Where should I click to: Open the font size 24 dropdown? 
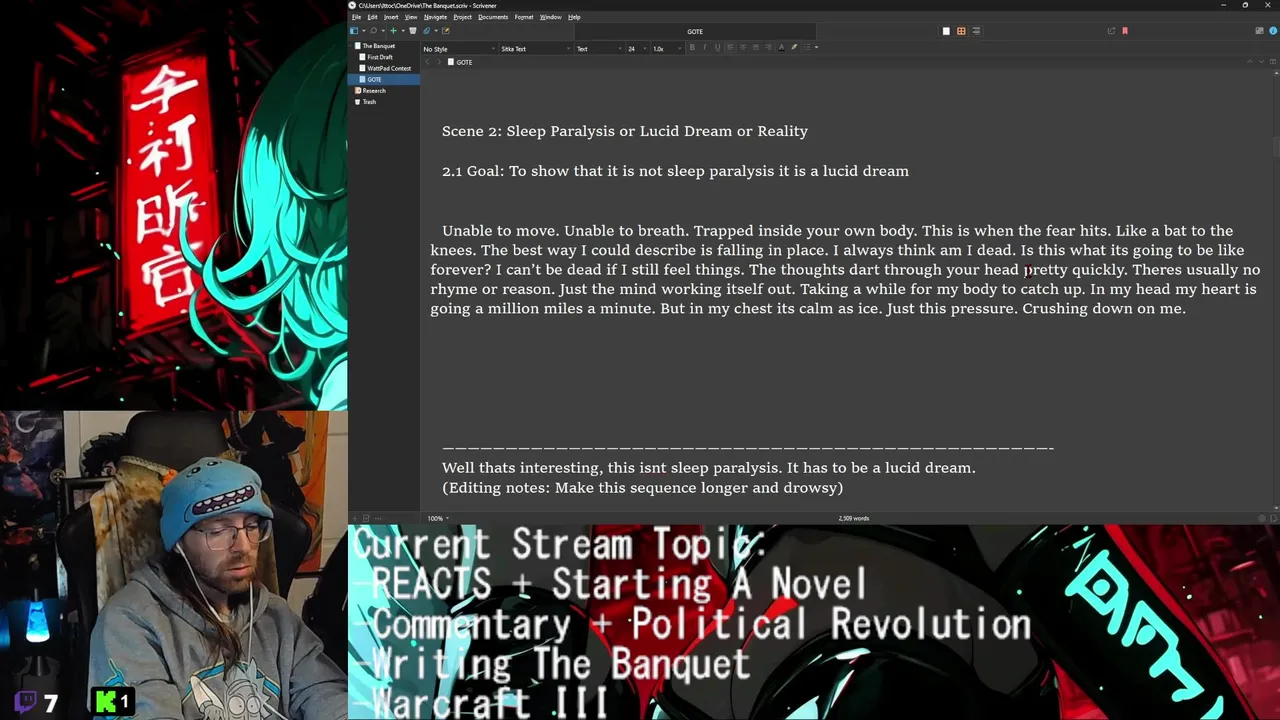[x=638, y=49]
